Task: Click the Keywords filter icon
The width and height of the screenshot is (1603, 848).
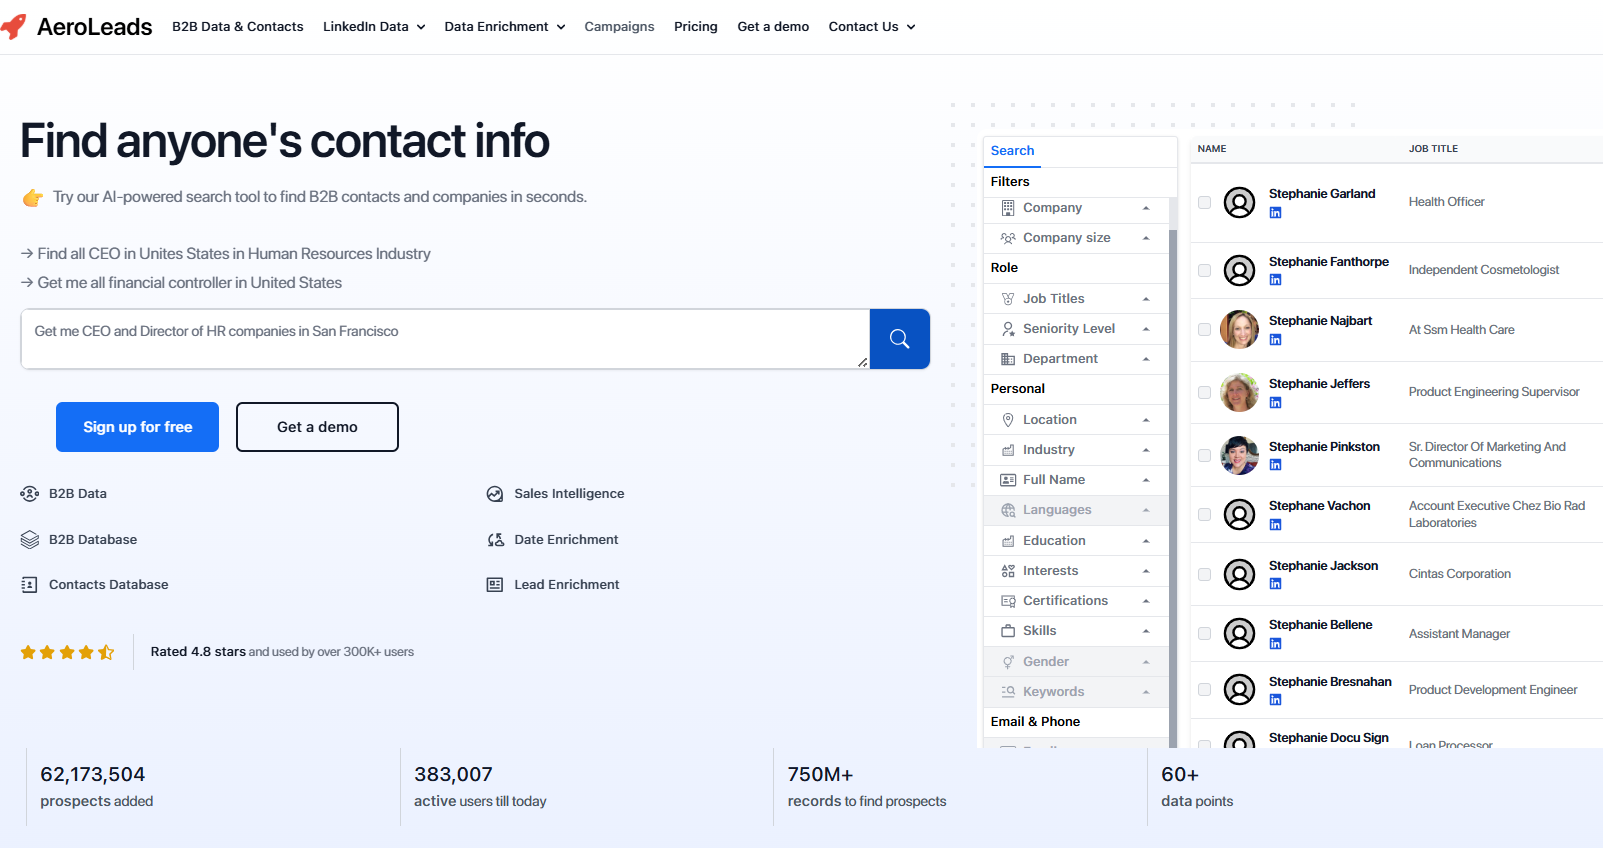Action: 1008,692
